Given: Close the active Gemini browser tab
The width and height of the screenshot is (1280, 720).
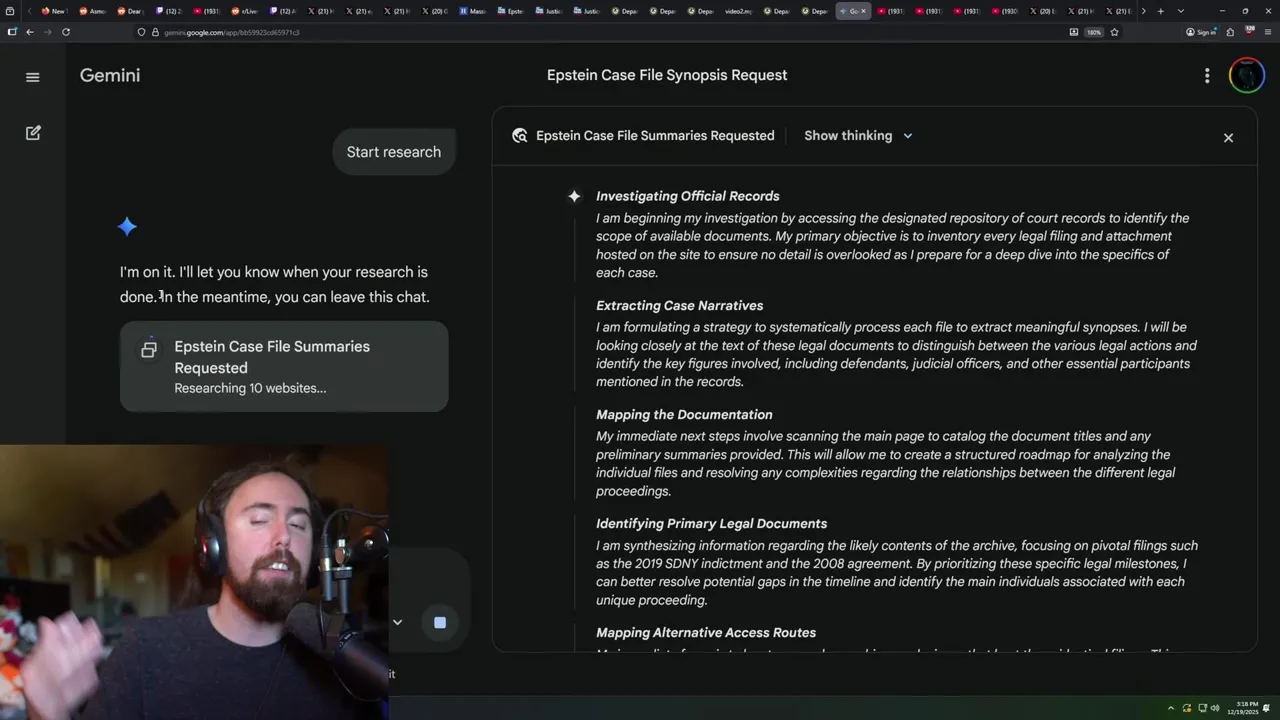Looking at the screenshot, I should tap(864, 11).
